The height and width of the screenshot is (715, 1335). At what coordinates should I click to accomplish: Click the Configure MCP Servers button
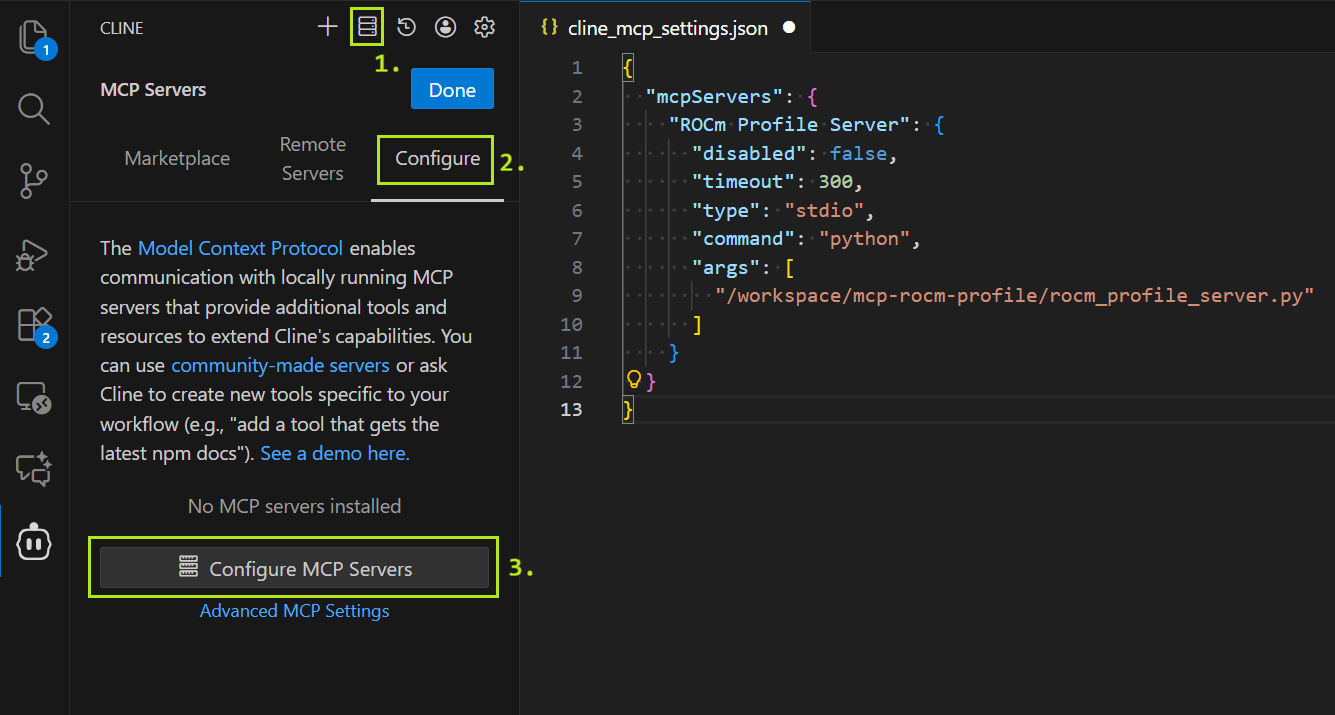[294, 569]
